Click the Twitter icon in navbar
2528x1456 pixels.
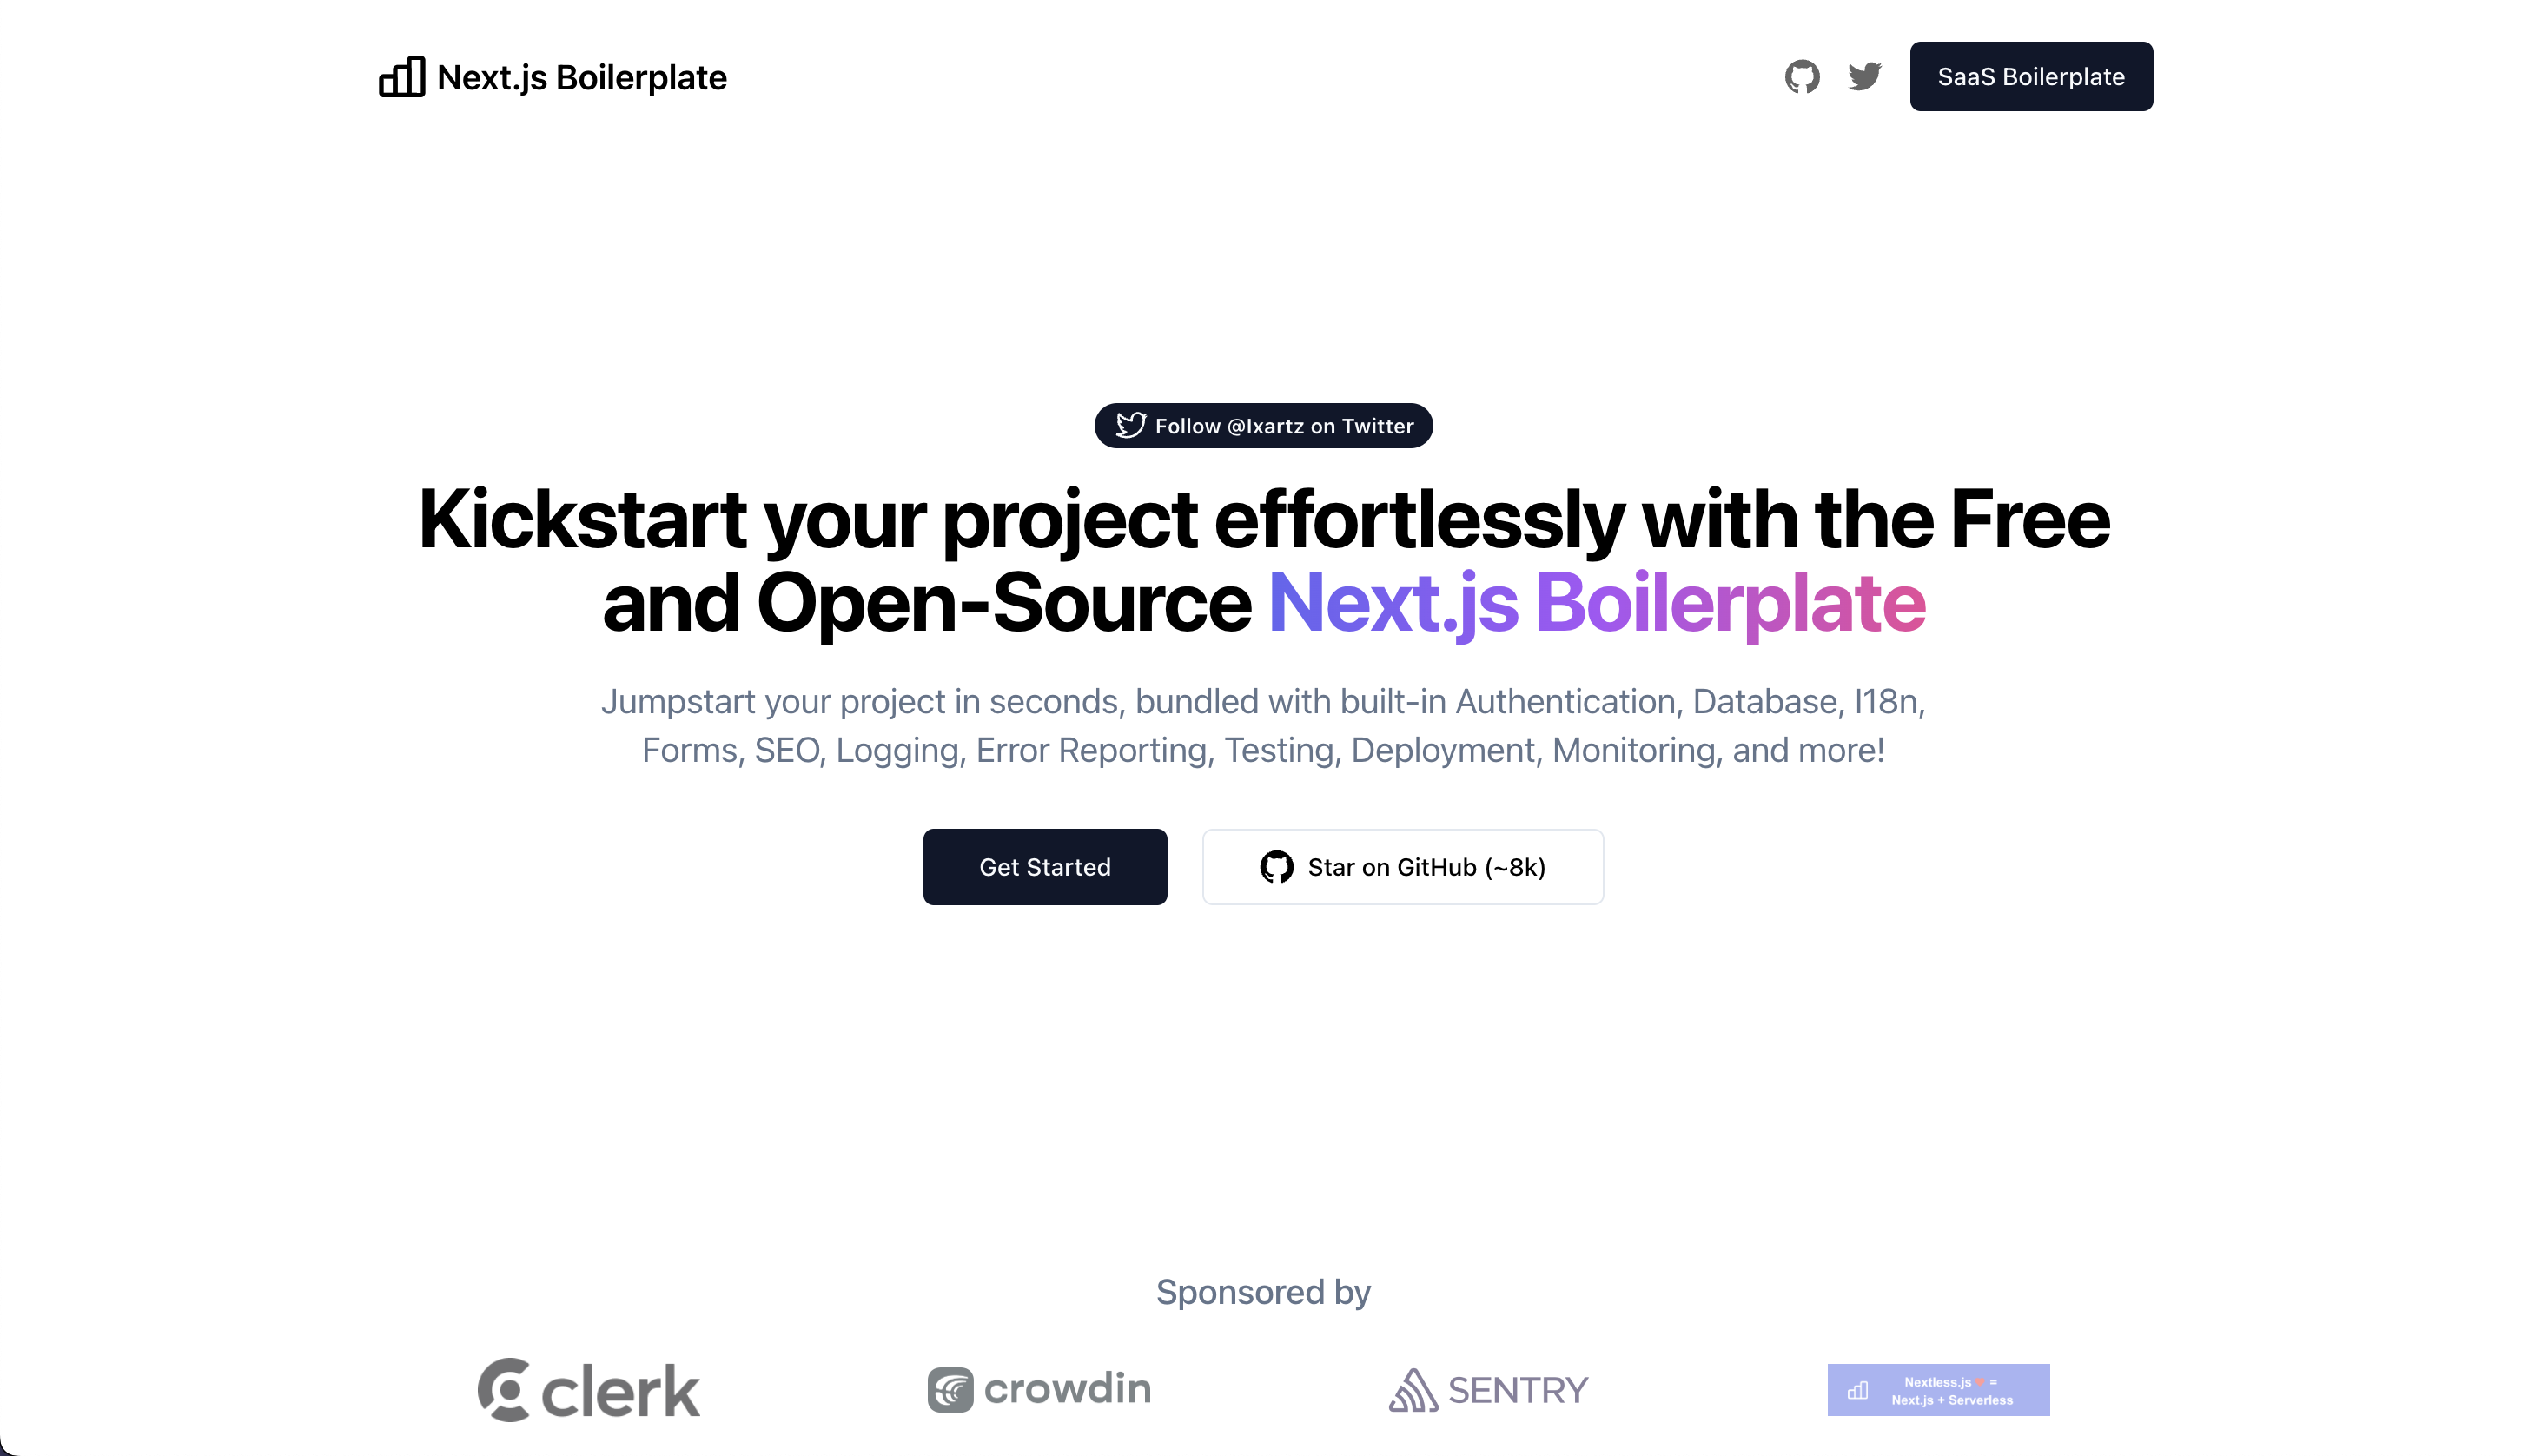(x=1865, y=76)
